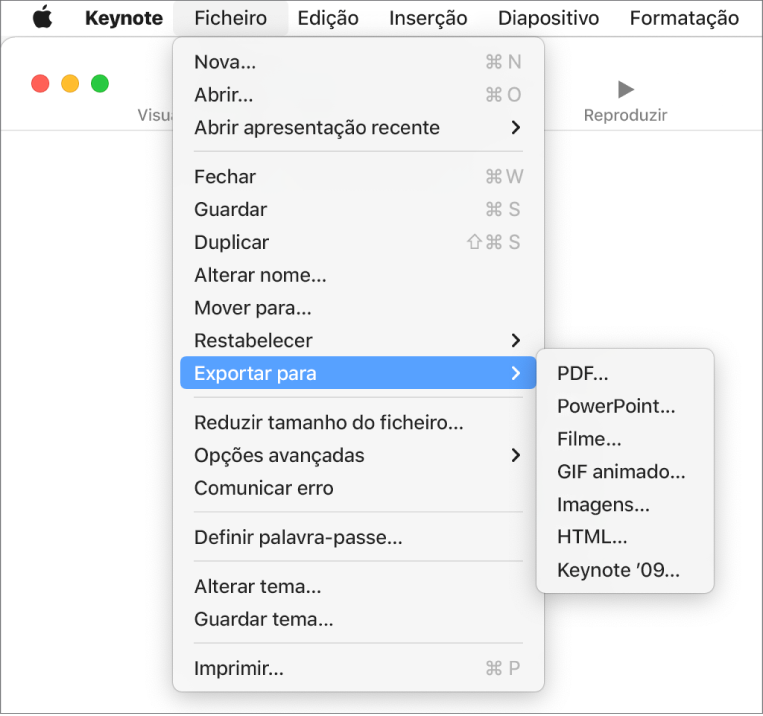Screen dimensions: 763x716
Task: Choose Duplicar menu item
Action: pyautogui.click(x=358, y=242)
